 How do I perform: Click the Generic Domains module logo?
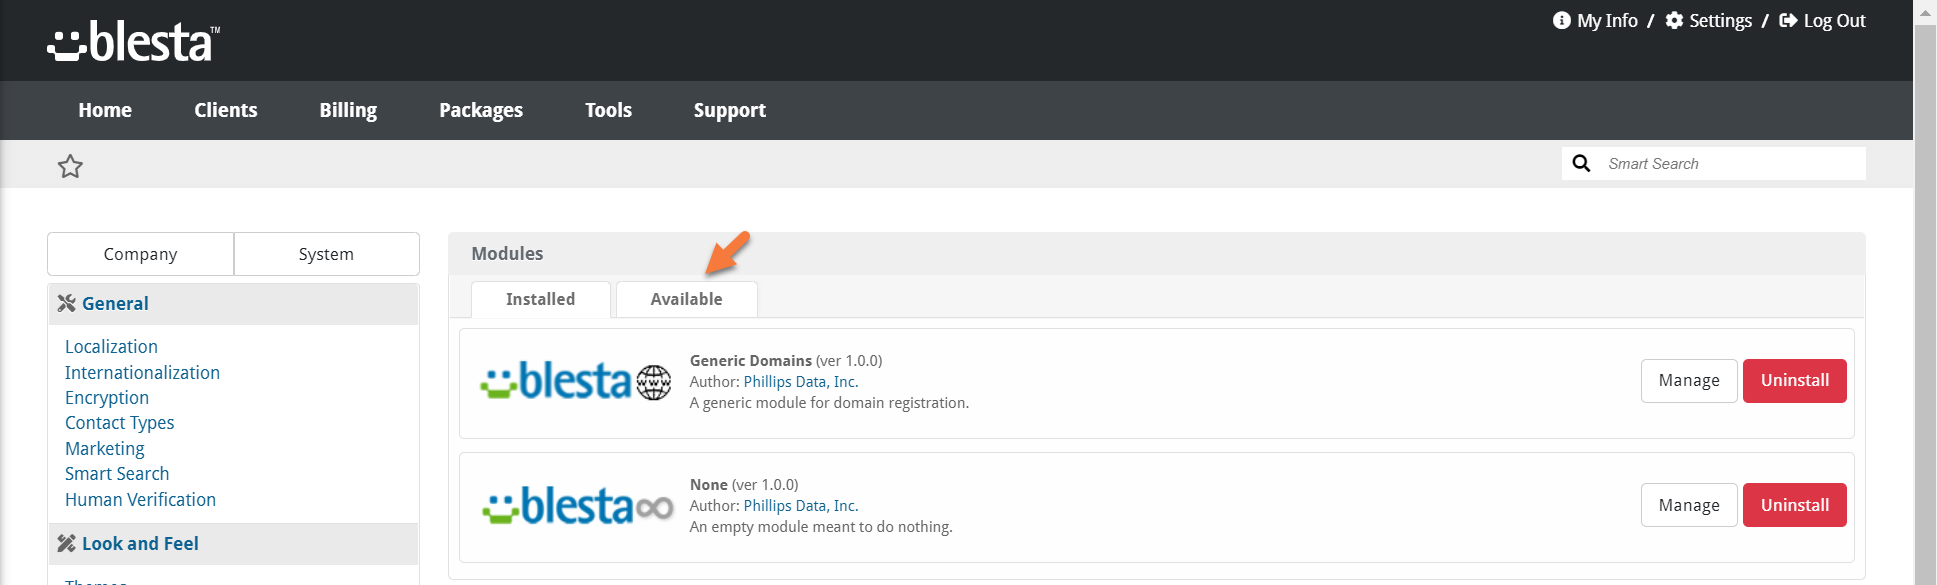pos(576,382)
